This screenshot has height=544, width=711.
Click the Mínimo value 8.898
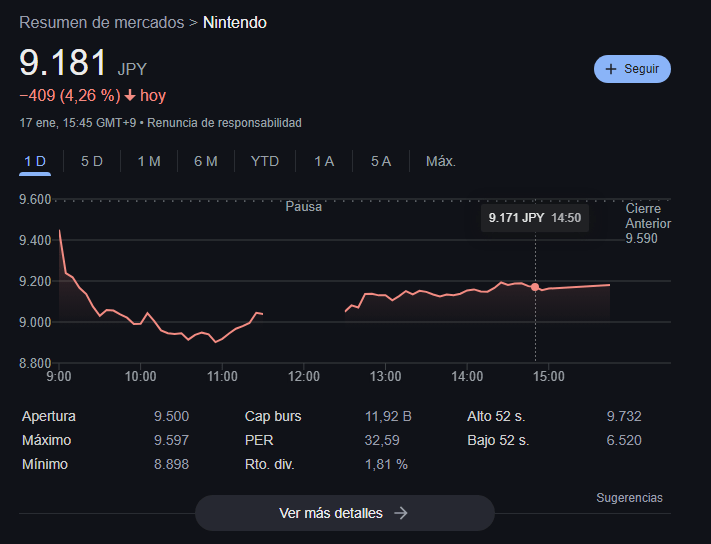[171, 464]
